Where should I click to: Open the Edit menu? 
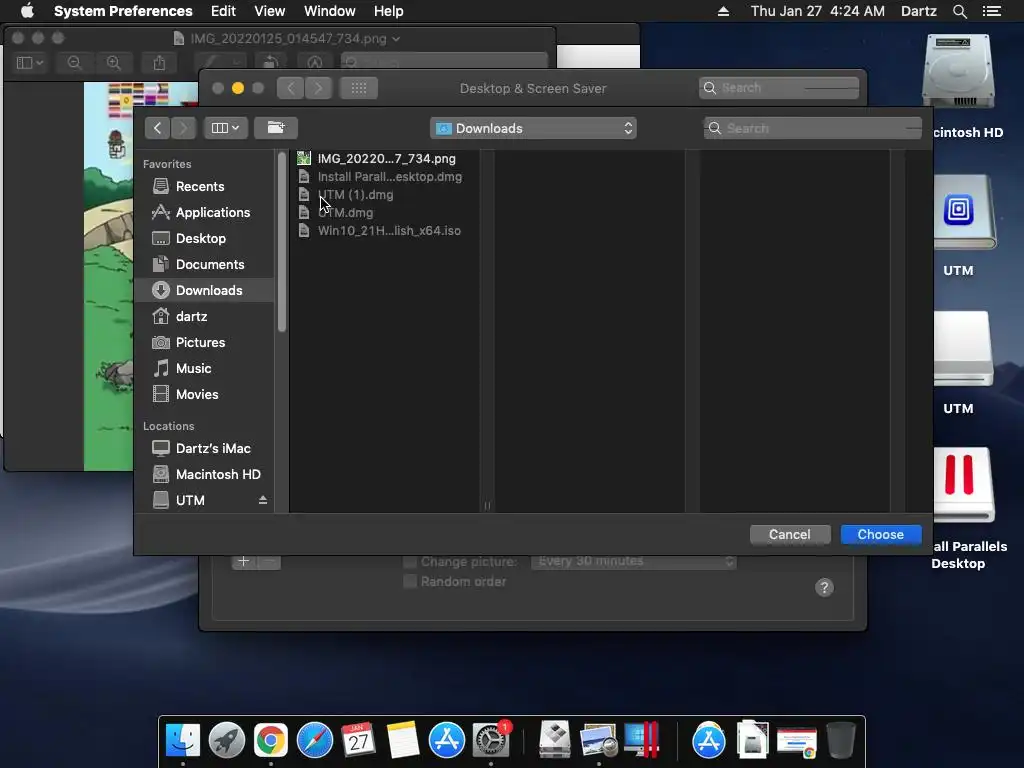(223, 11)
